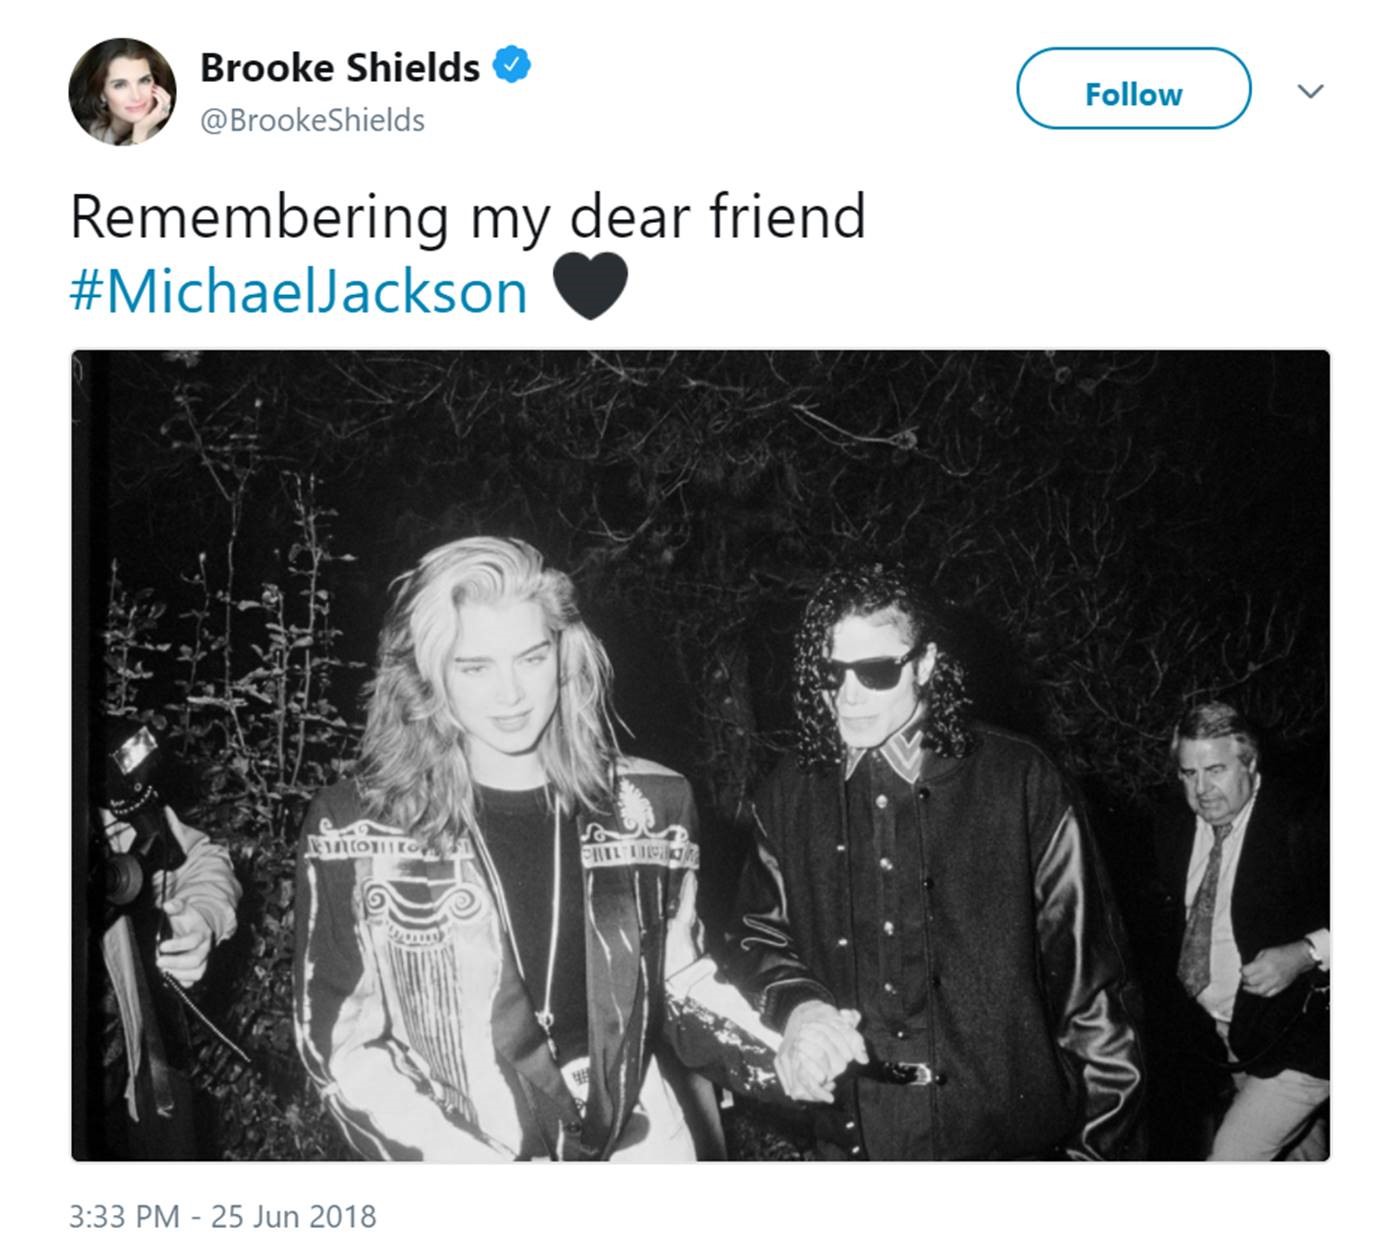Click the blue verified checkmark badge
Image resolution: width=1377 pixels, height=1252 pixels.
pyautogui.click(x=513, y=66)
